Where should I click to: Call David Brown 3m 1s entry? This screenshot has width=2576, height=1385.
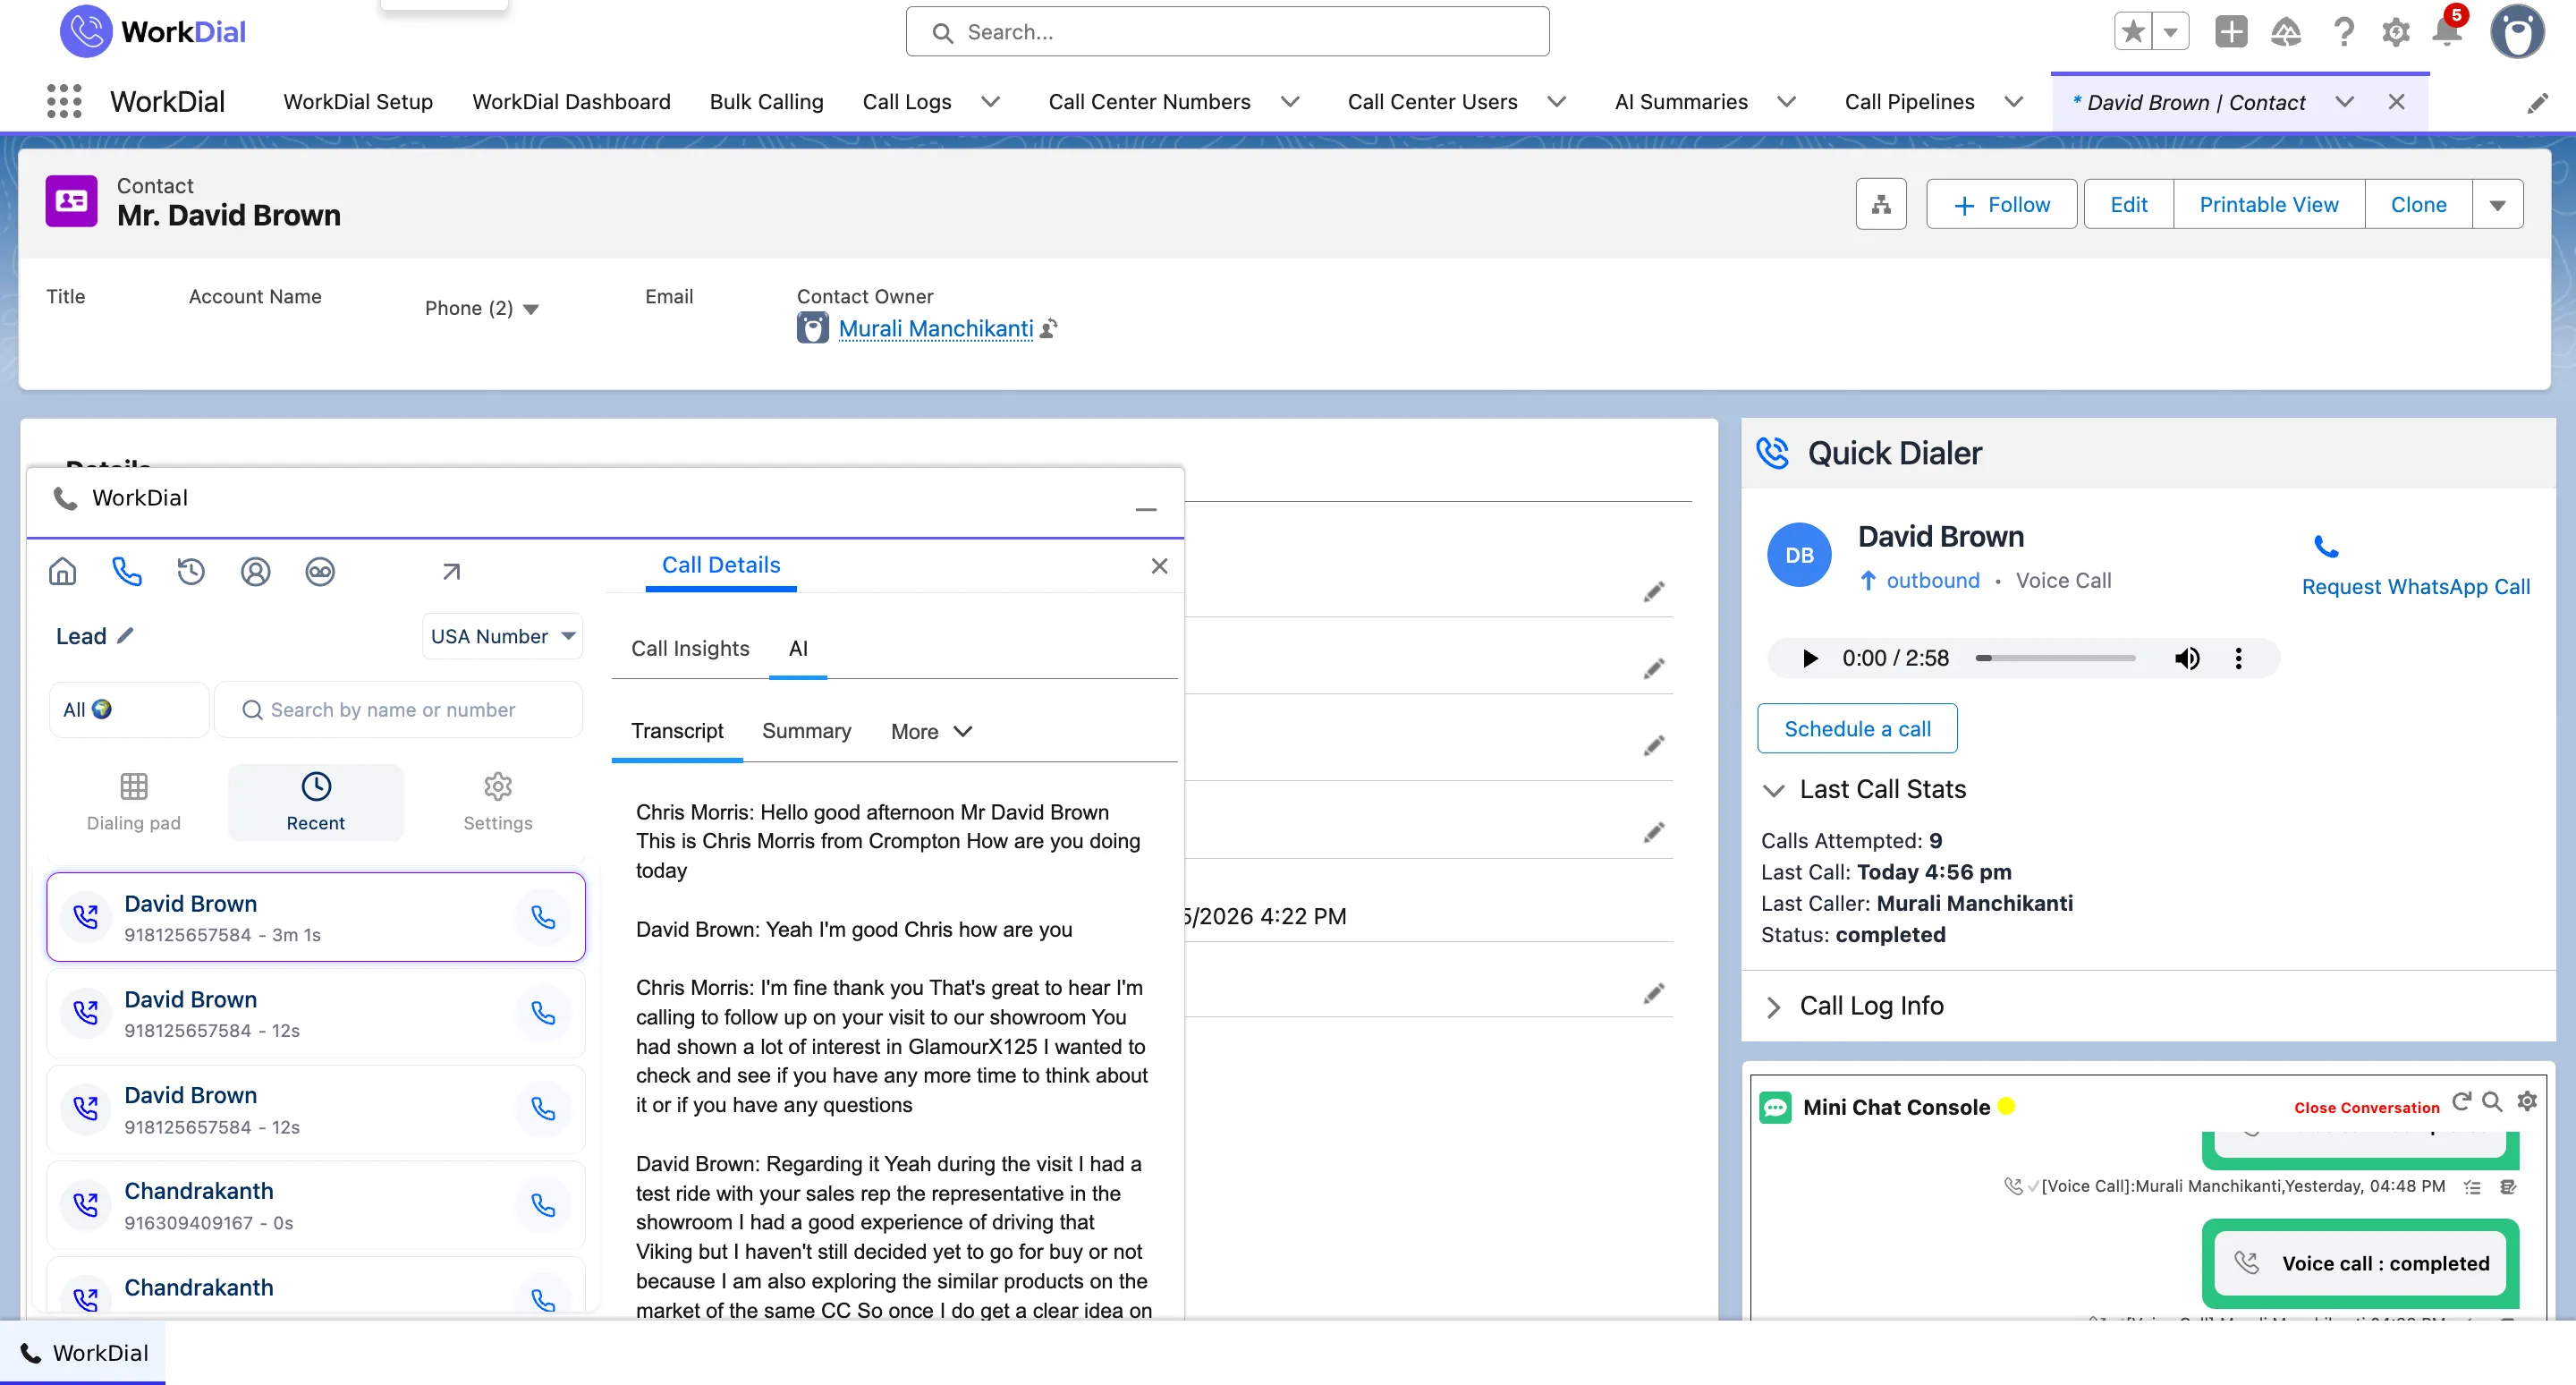[x=543, y=917]
